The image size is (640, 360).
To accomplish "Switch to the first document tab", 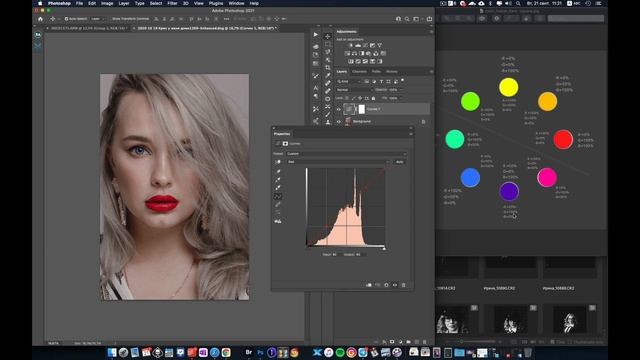I will (87, 29).
